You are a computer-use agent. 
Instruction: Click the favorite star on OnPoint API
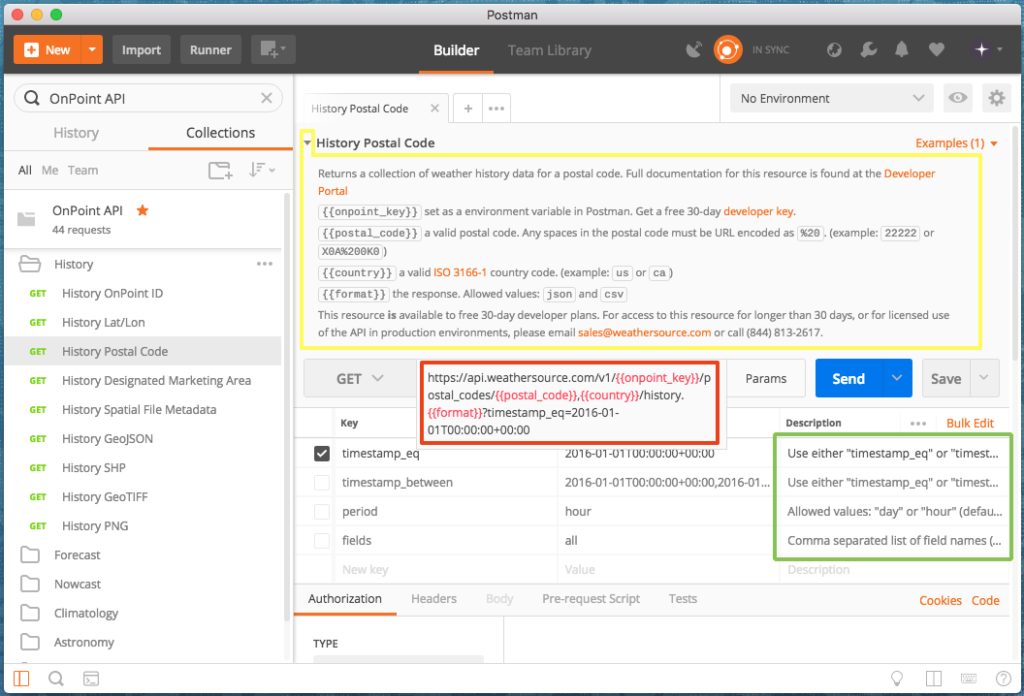pos(142,210)
